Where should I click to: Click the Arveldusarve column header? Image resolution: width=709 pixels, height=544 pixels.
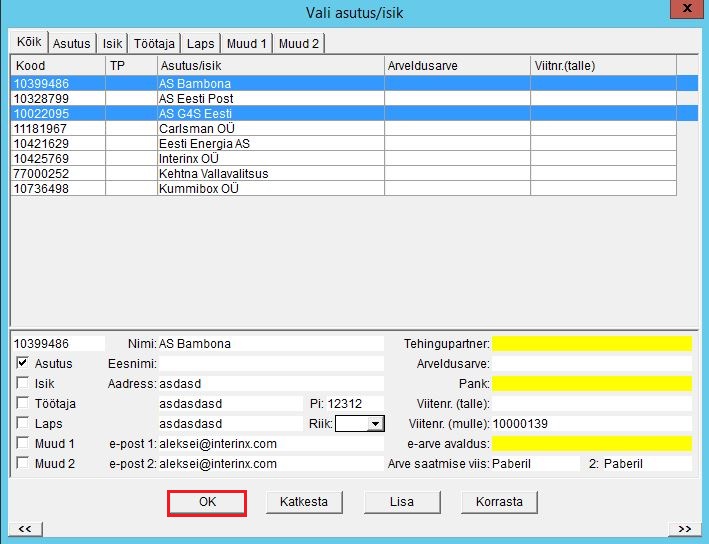457,66
